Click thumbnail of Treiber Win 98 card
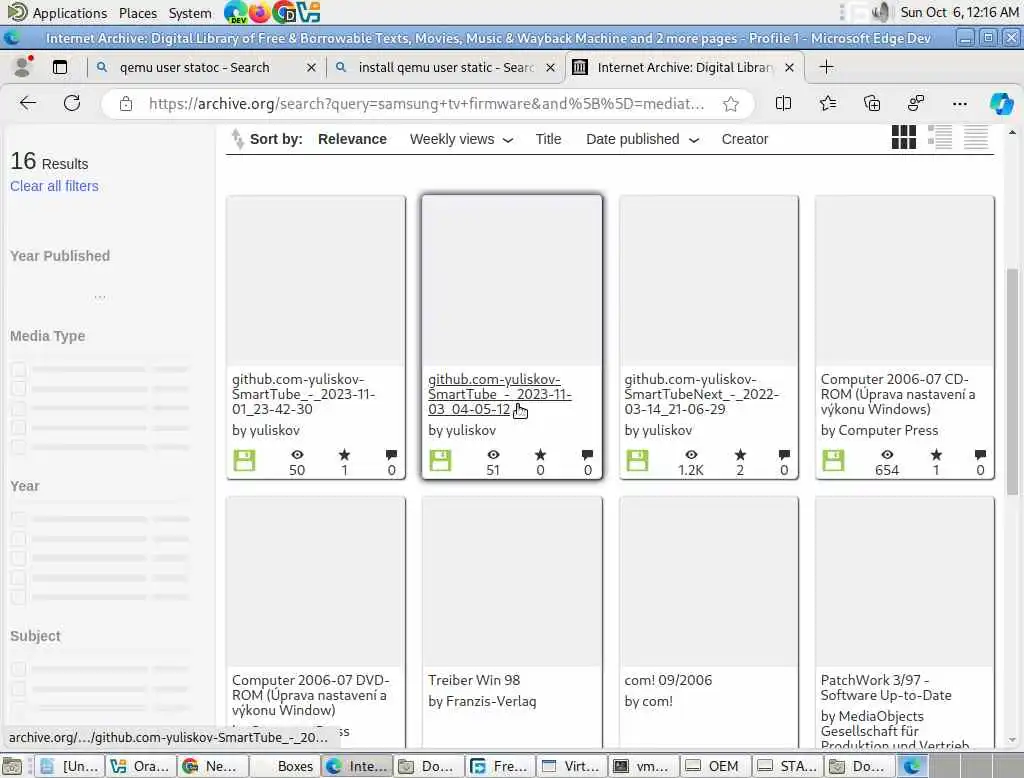This screenshot has width=1024, height=778. (x=511, y=581)
